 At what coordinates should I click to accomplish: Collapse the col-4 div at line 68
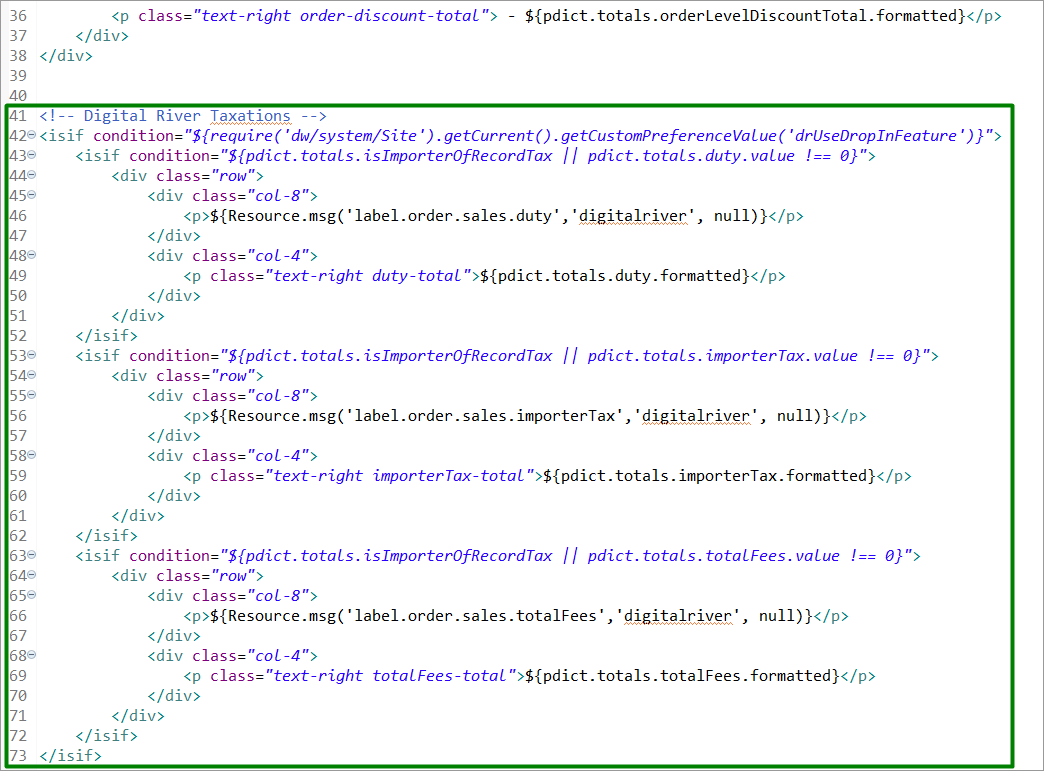coord(32,656)
